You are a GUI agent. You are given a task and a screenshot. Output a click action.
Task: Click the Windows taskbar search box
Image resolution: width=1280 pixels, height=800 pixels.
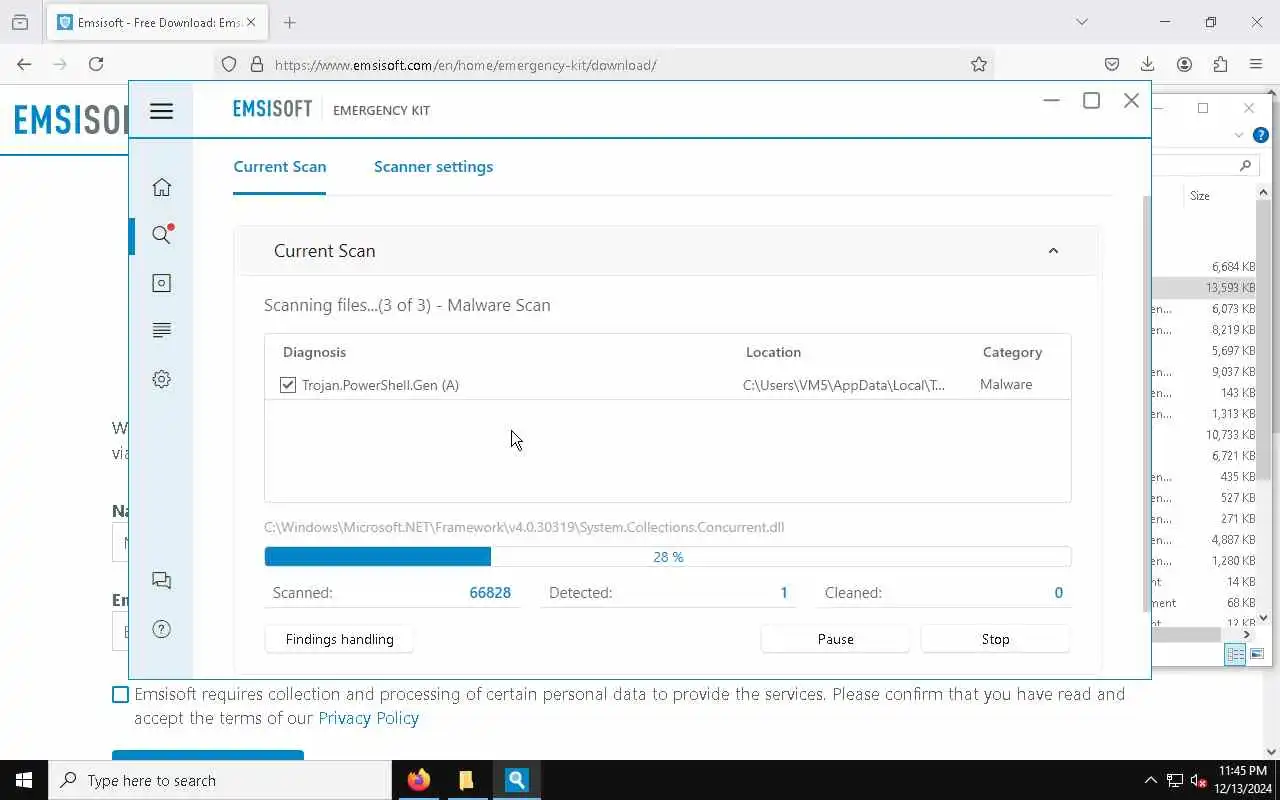click(x=220, y=780)
